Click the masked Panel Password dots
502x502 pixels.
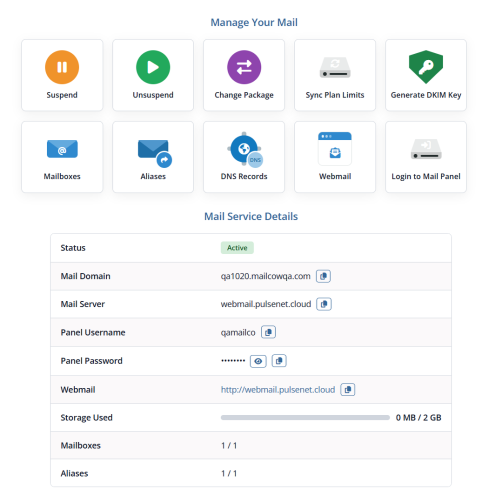233,360
